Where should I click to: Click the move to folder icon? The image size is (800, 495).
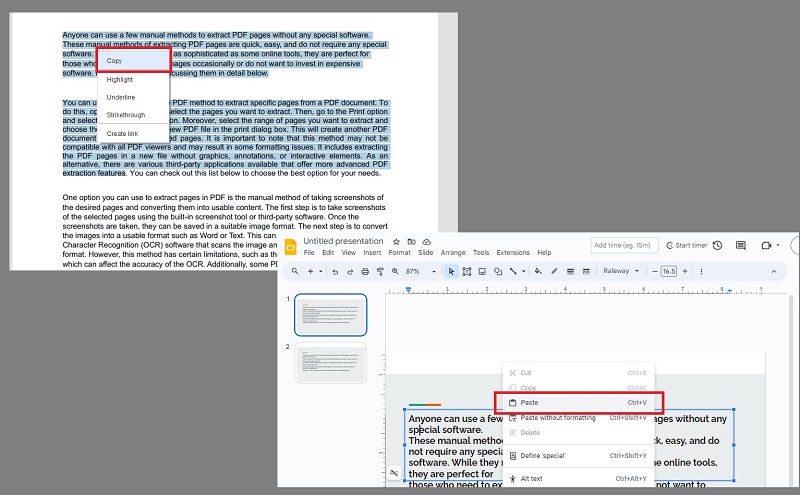[411, 241]
